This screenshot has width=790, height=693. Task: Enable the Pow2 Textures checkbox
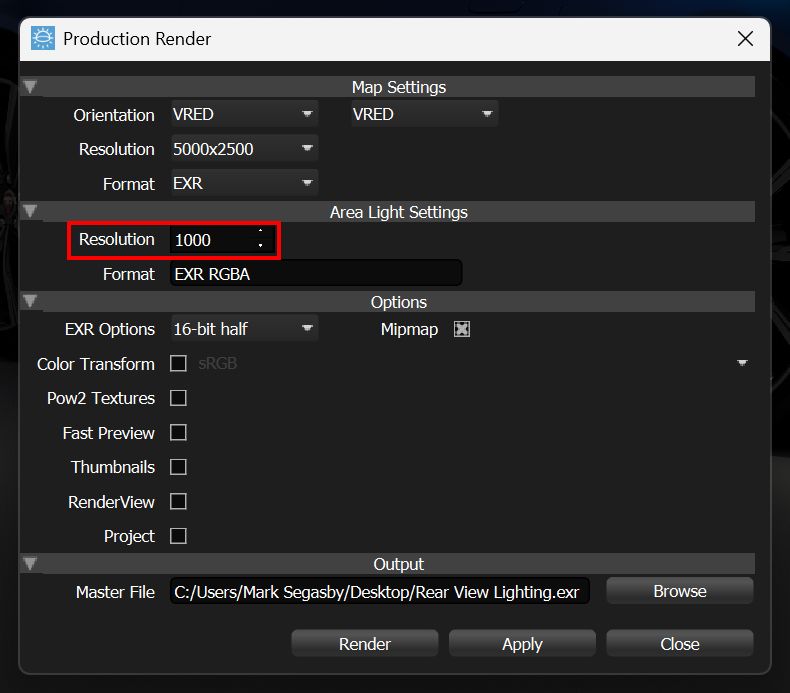(x=178, y=398)
